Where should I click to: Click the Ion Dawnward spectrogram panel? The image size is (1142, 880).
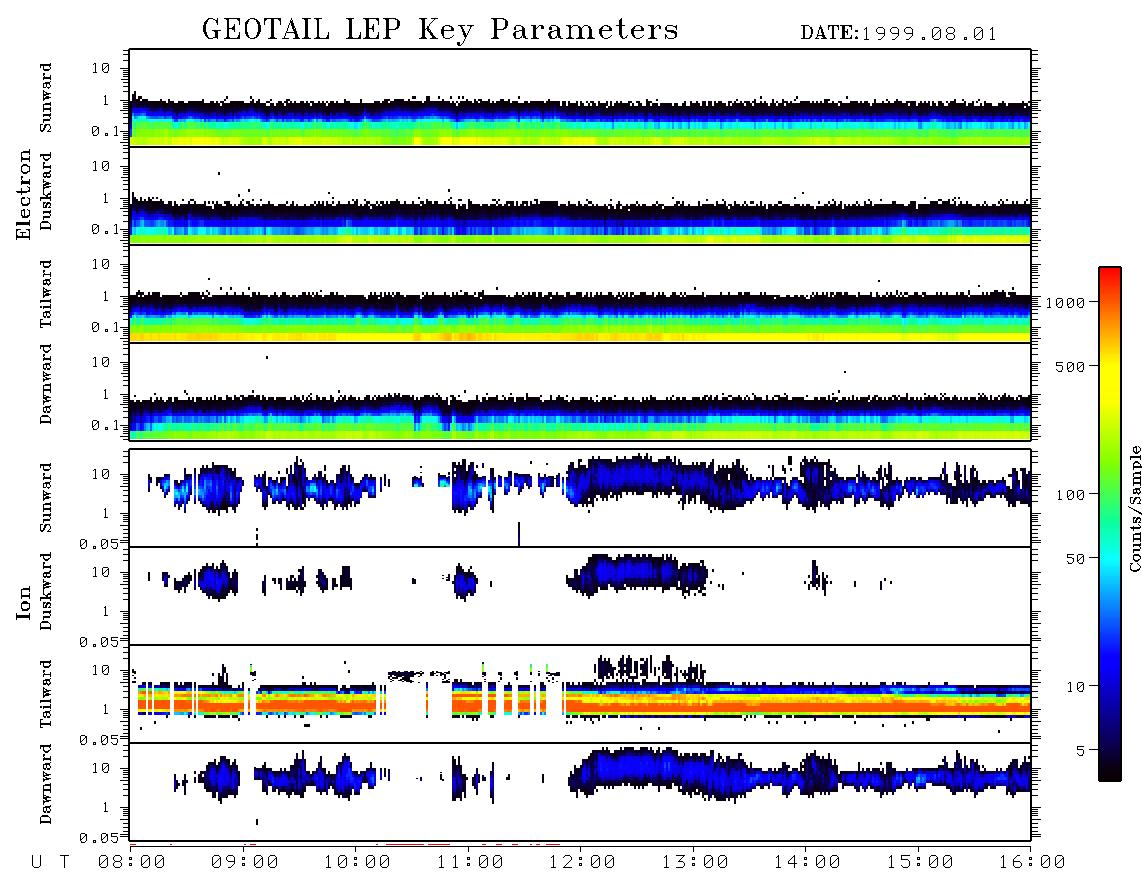580,792
